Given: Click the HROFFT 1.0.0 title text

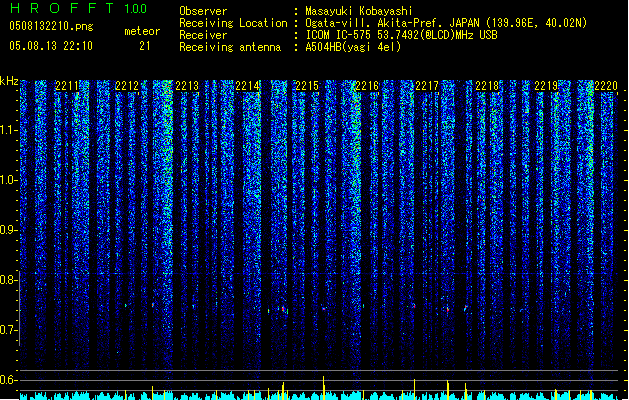Looking at the screenshot, I should coord(78,8).
